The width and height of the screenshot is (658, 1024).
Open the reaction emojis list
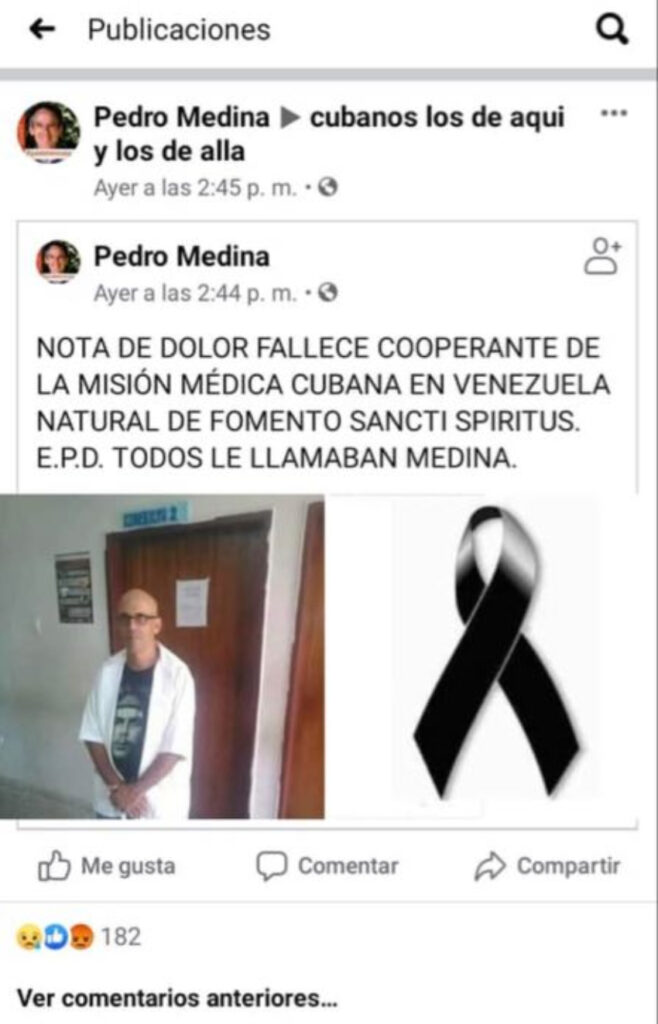pos(55,937)
